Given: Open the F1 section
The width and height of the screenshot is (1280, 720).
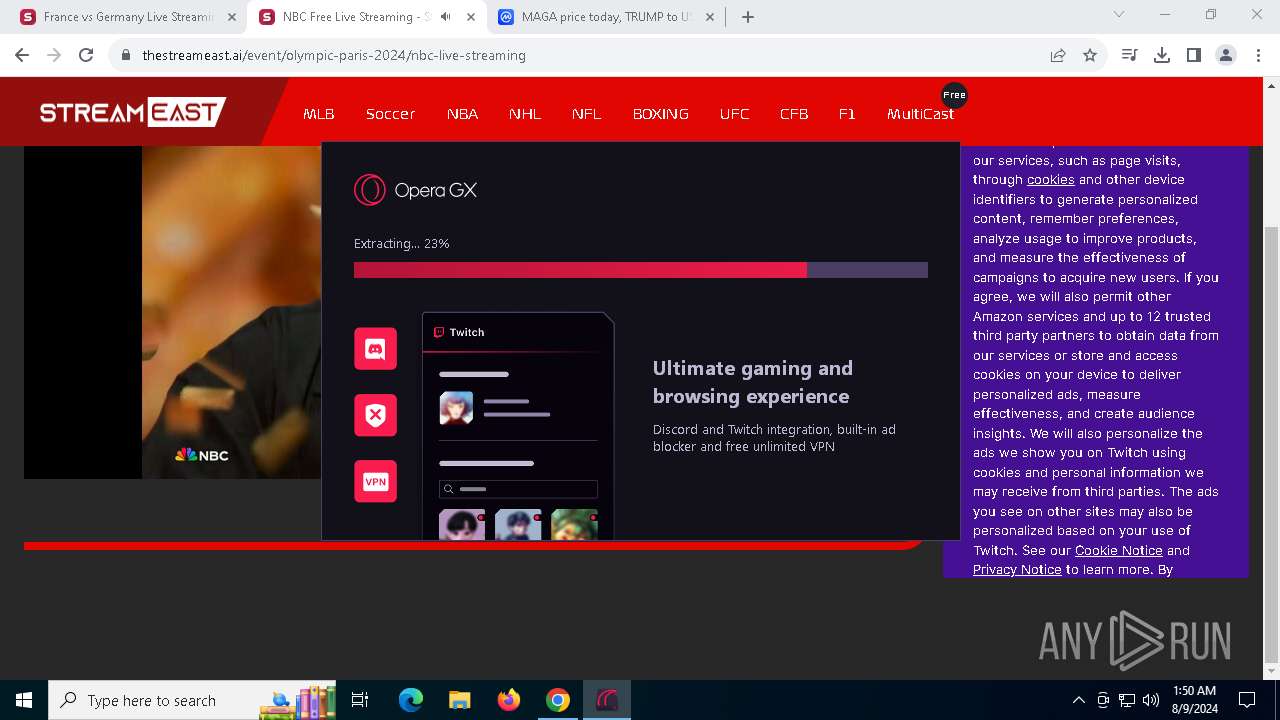Looking at the screenshot, I should pos(847,114).
